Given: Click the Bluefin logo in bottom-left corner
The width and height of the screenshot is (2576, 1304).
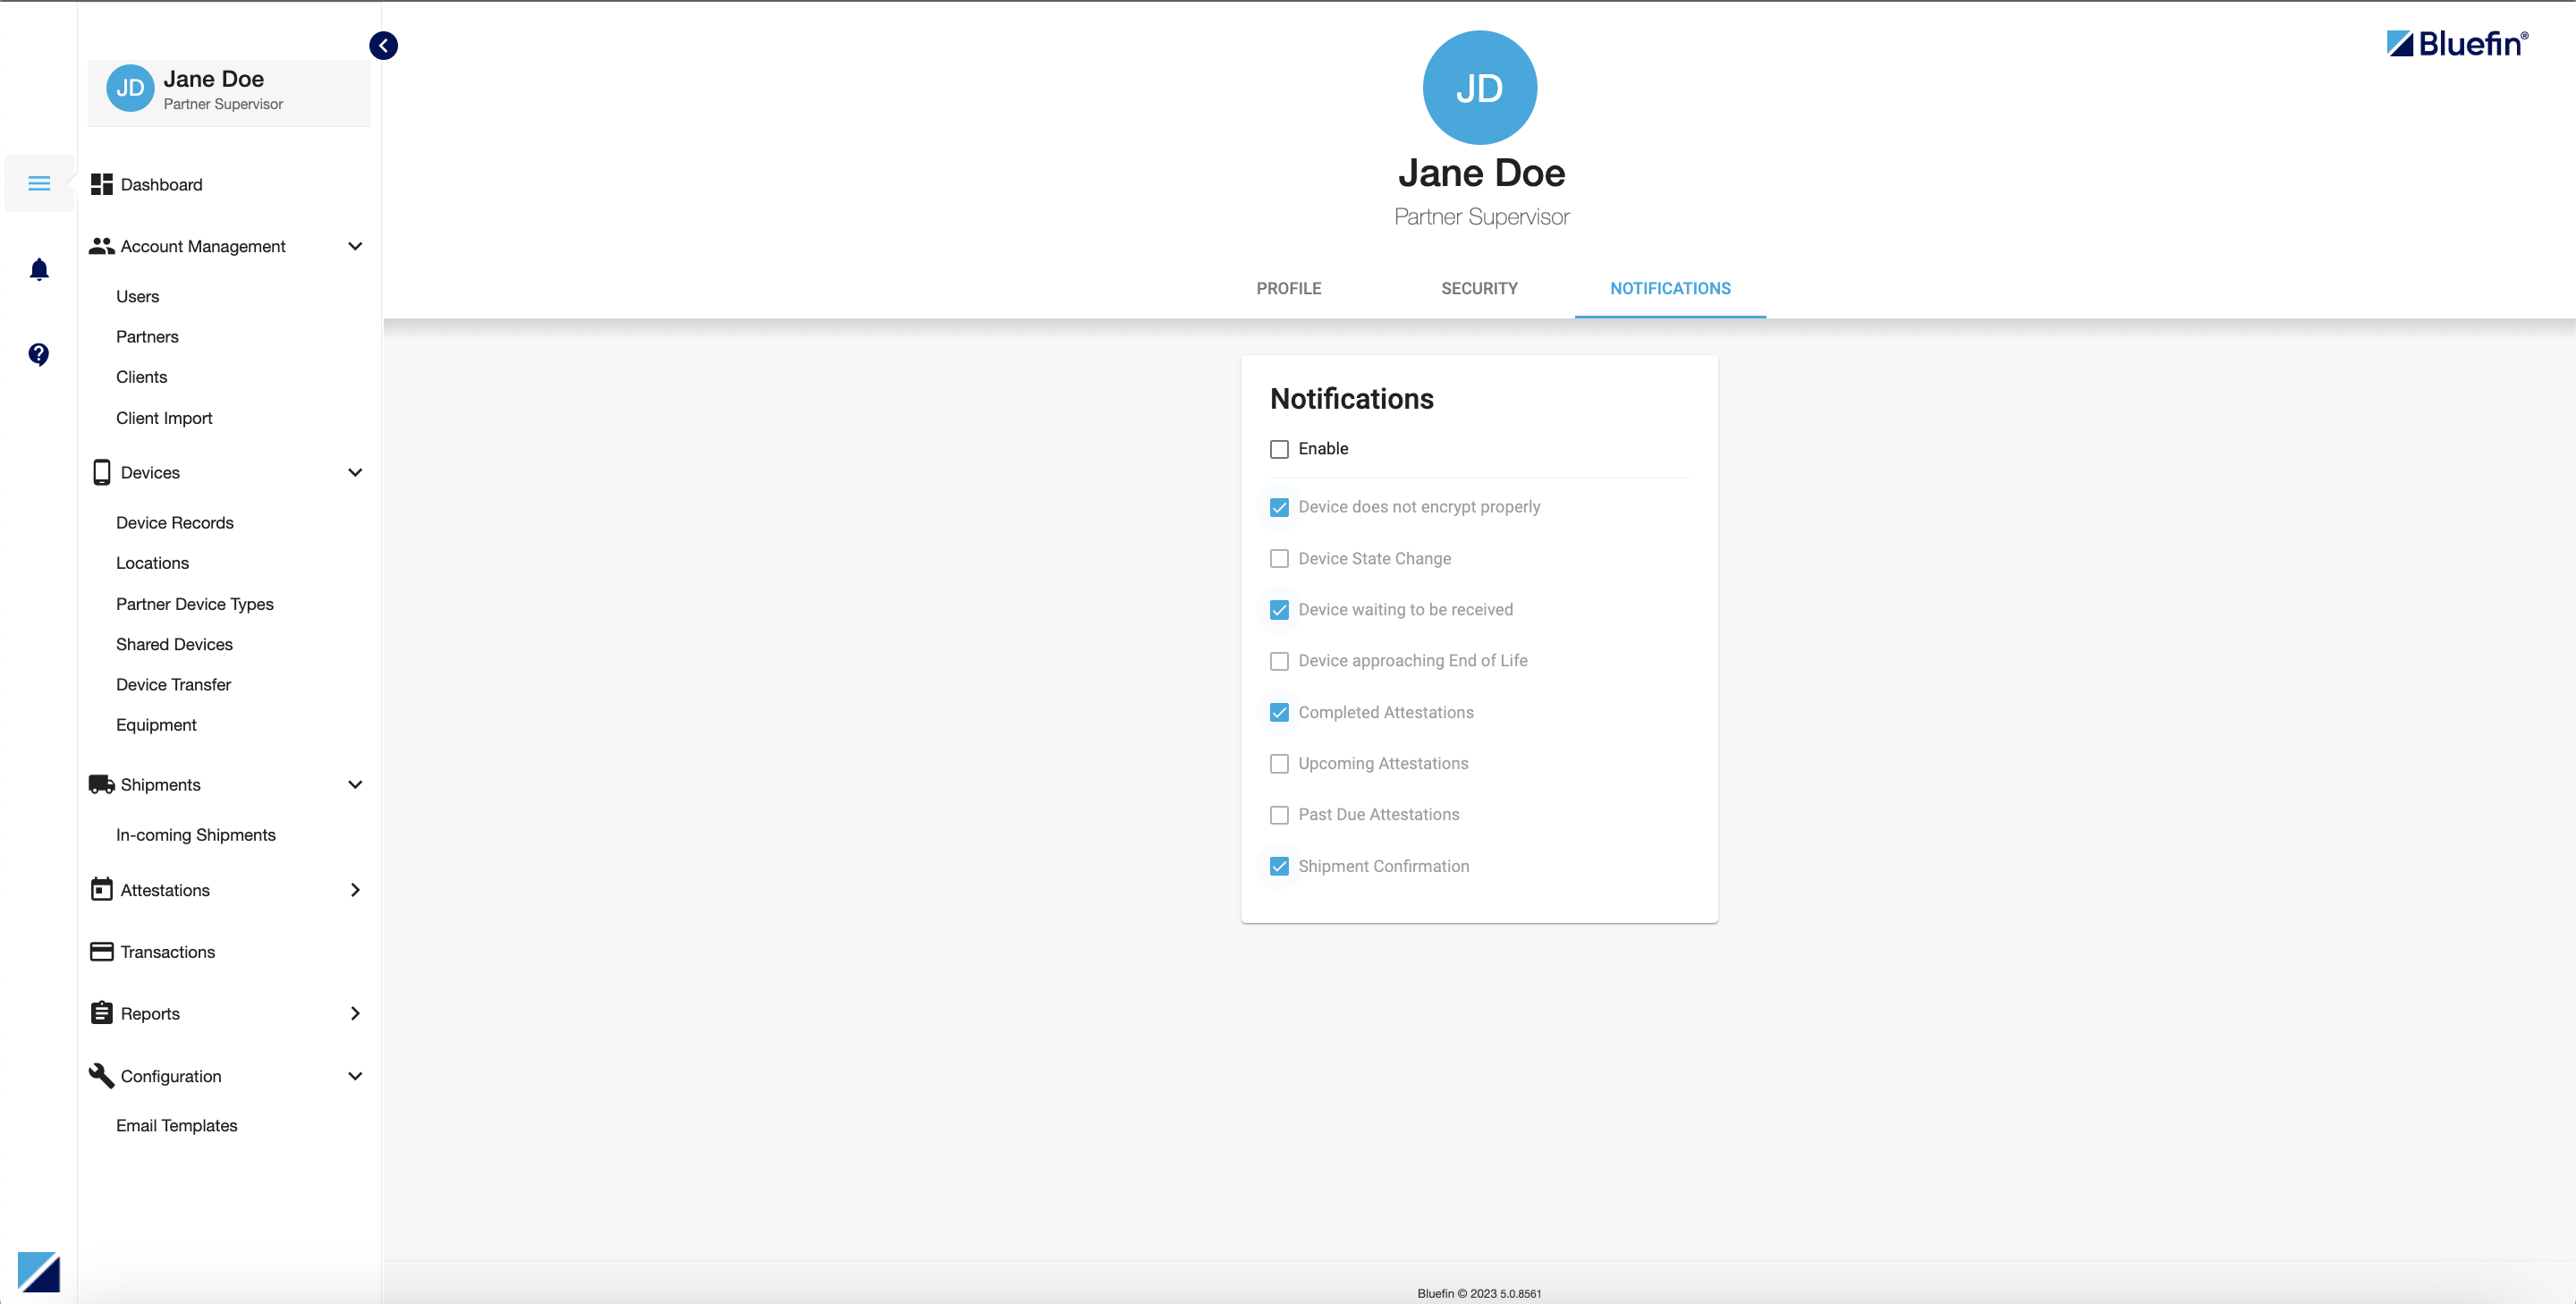Looking at the screenshot, I should point(39,1271).
